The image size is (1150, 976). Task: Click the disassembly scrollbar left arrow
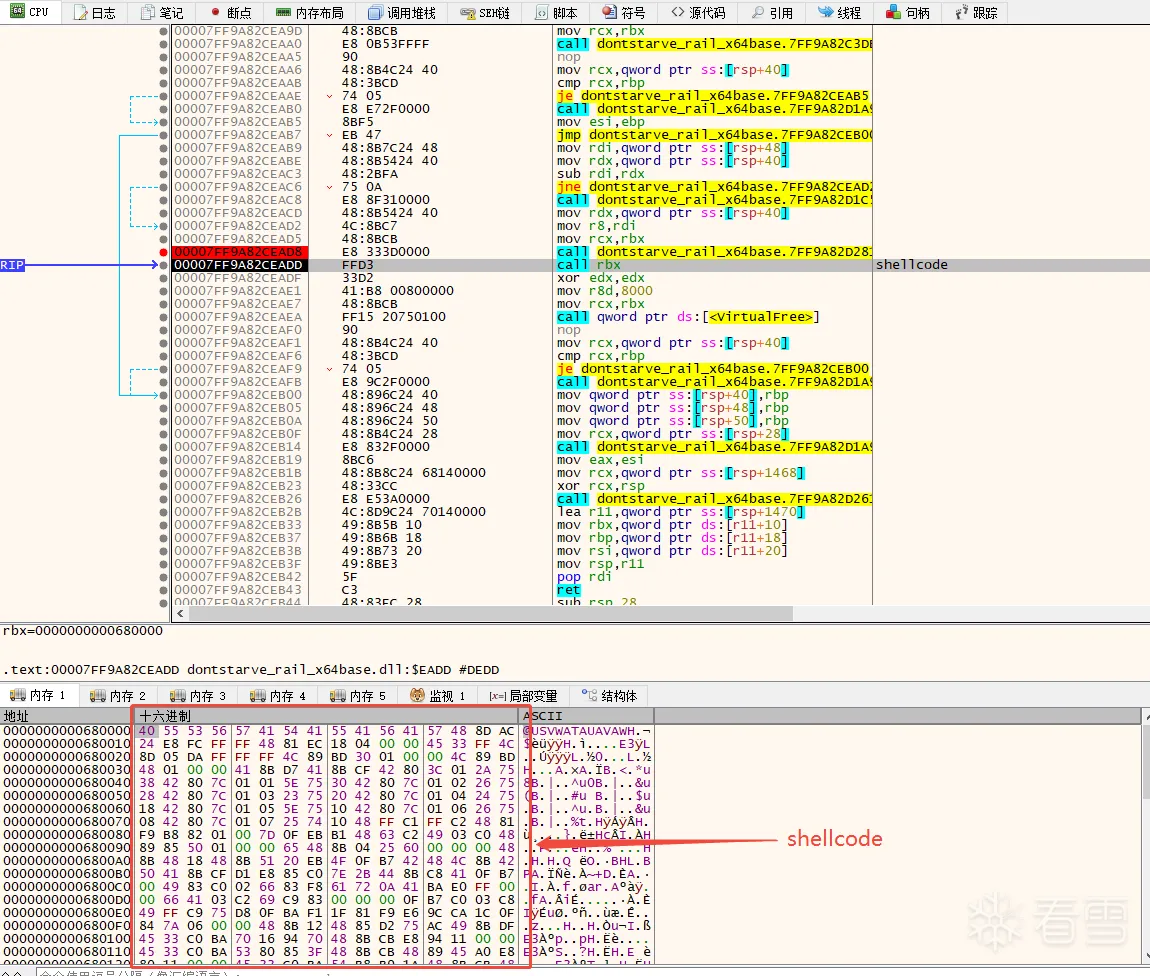pos(180,614)
